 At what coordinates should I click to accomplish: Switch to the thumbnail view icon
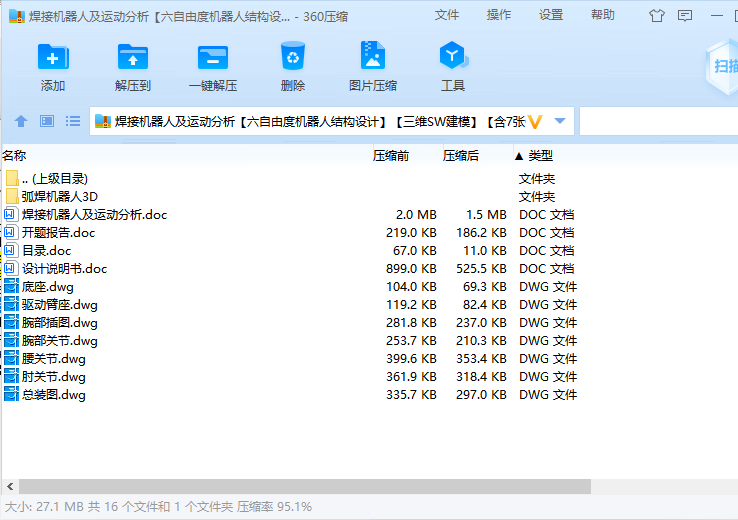click(47, 121)
